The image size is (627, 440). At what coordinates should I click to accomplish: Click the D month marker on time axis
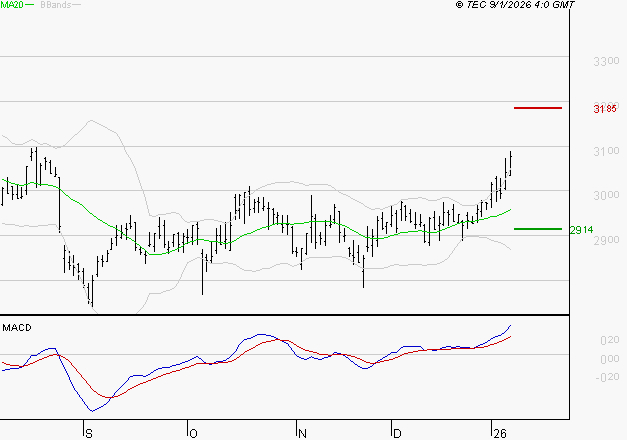[x=397, y=434]
